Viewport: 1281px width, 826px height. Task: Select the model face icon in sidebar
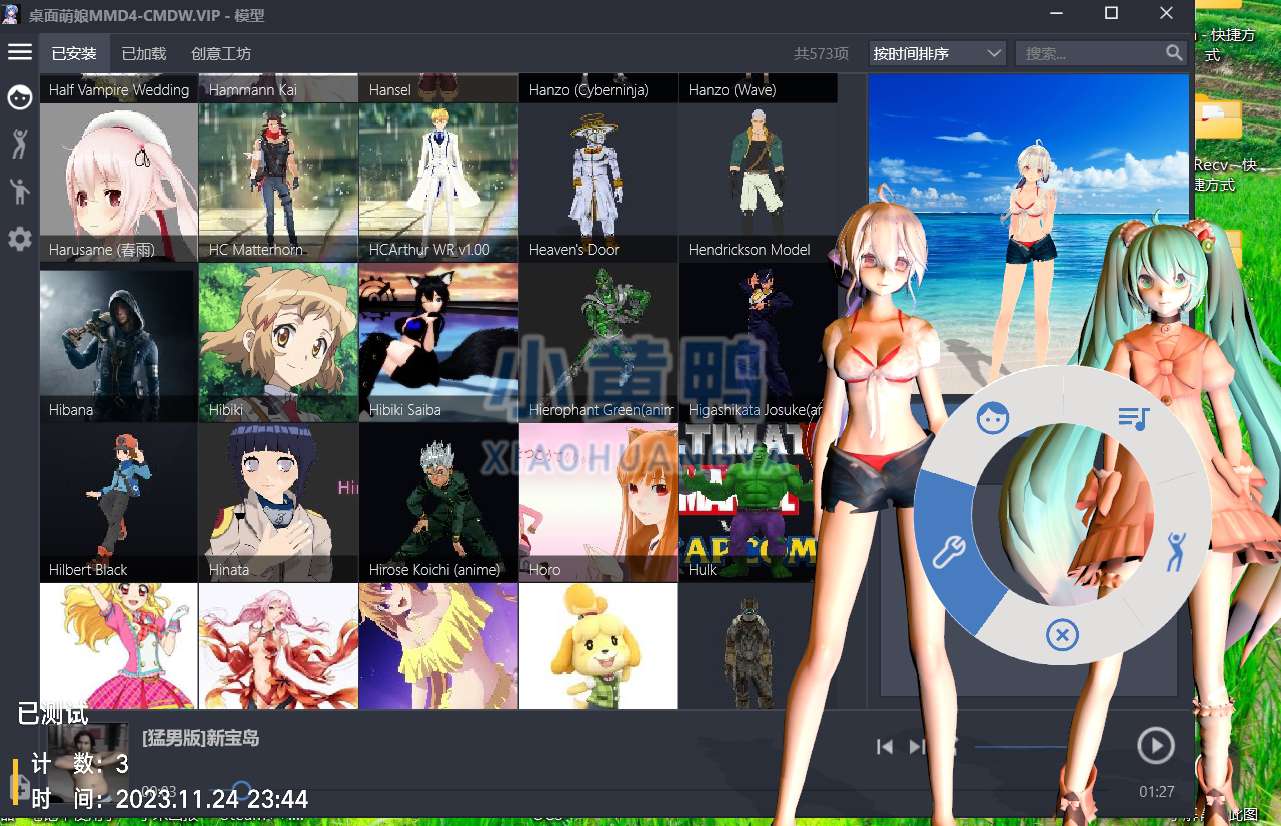20,97
